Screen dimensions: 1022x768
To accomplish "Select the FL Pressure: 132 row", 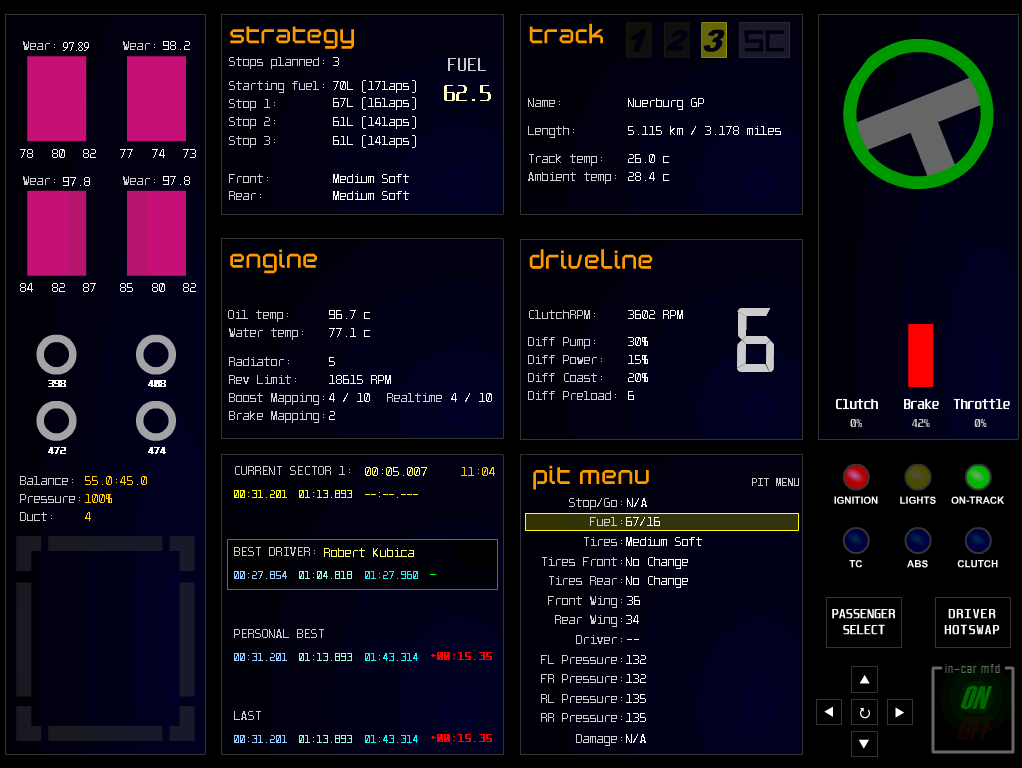I will pyautogui.click(x=593, y=660).
